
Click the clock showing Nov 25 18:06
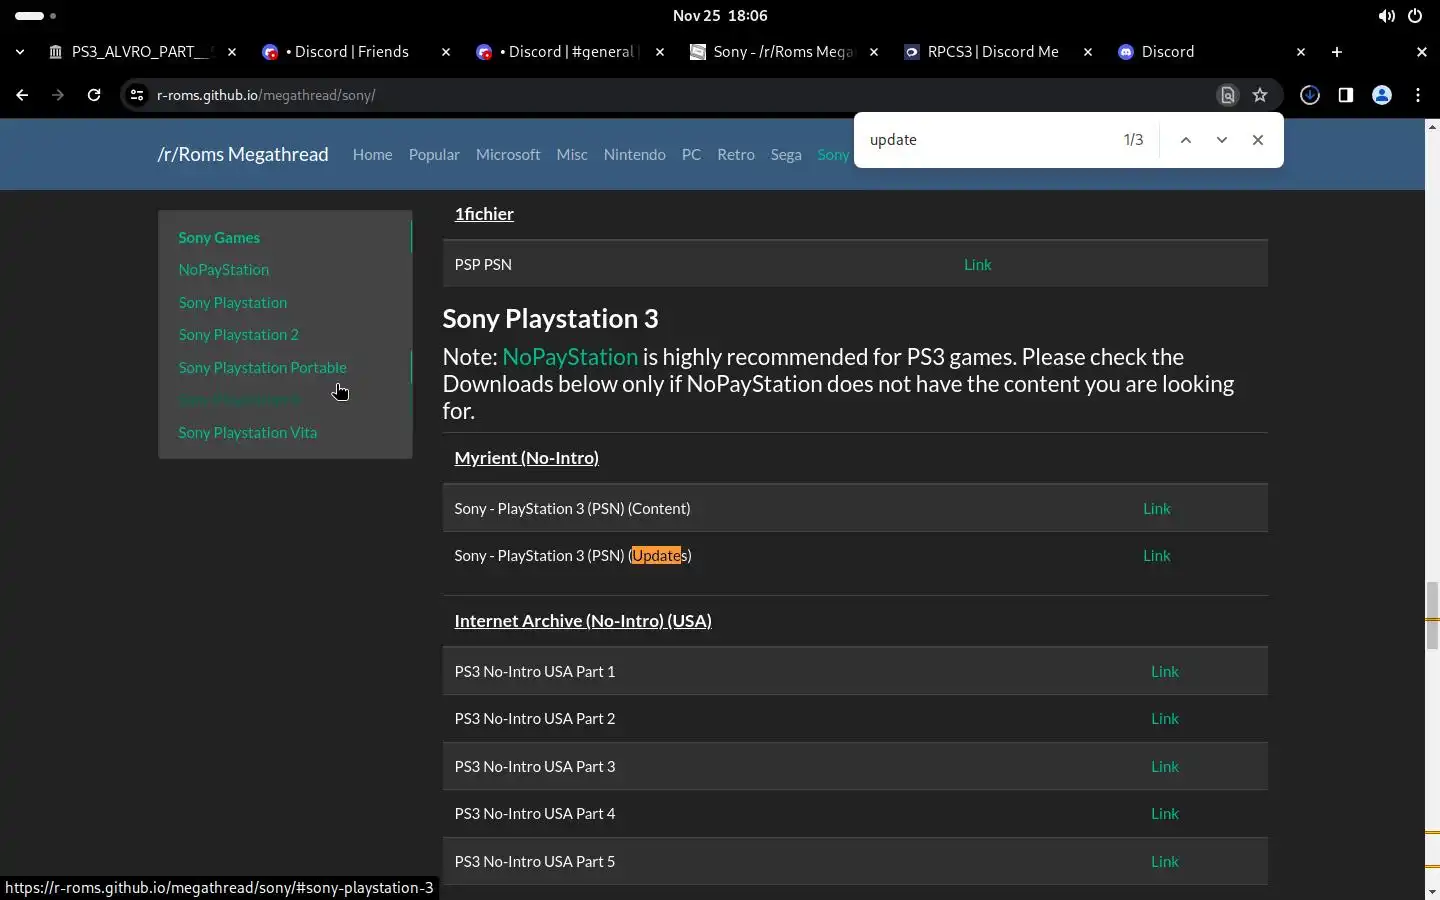(720, 16)
